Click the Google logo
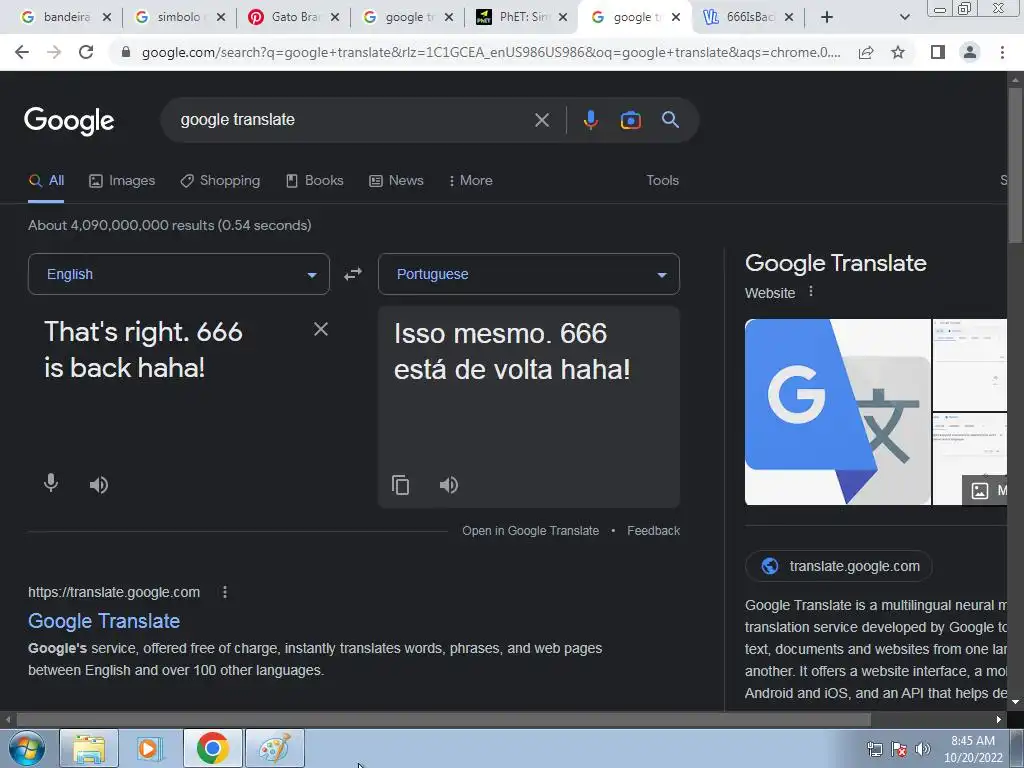Viewport: 1024px width, 768px height. [x=69, y=121]
